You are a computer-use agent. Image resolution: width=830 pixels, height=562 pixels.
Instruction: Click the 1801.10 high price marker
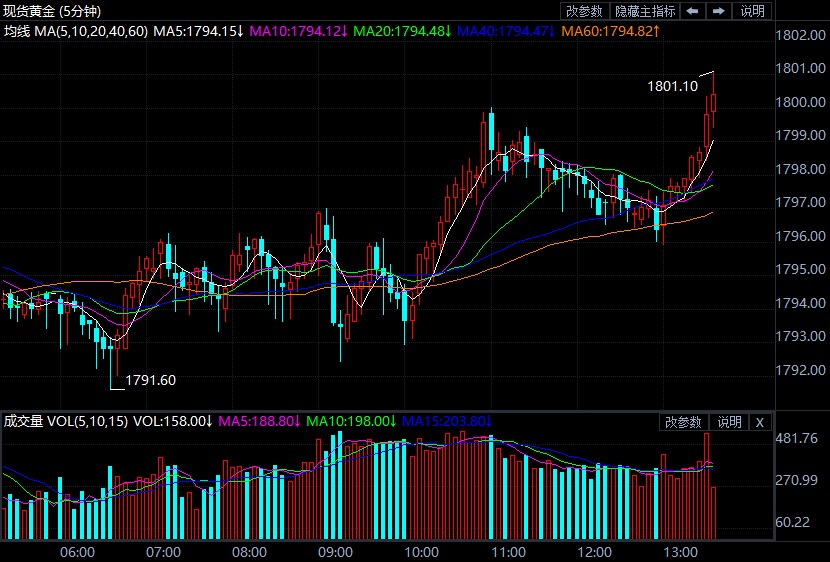673,86
